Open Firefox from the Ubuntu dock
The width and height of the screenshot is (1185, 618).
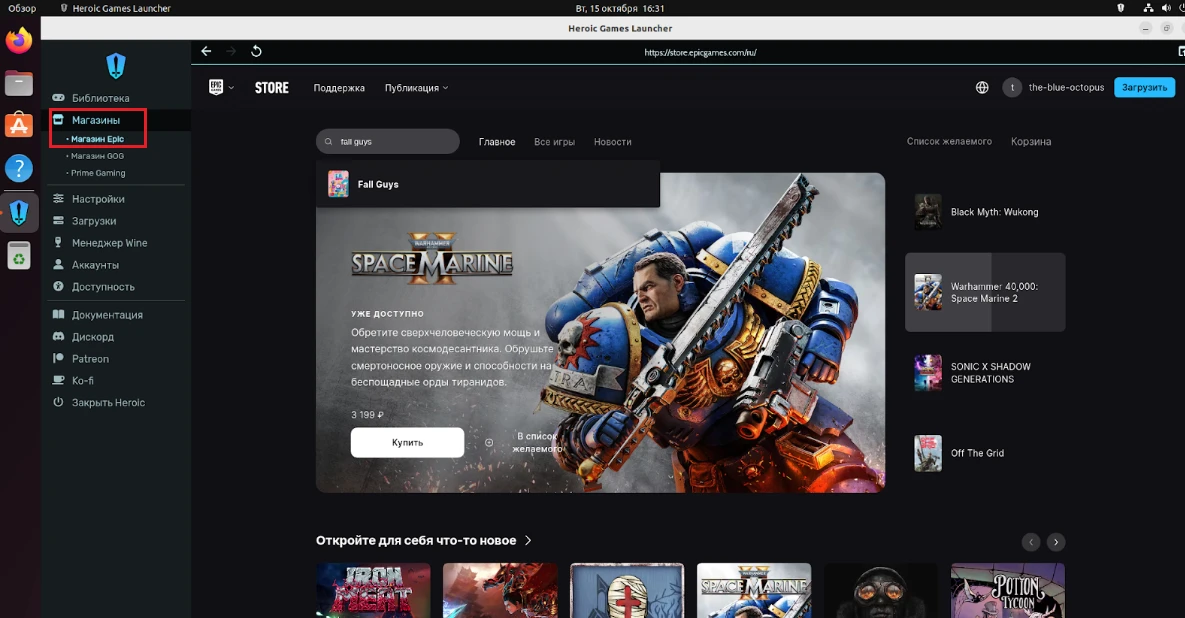point(19,41)
